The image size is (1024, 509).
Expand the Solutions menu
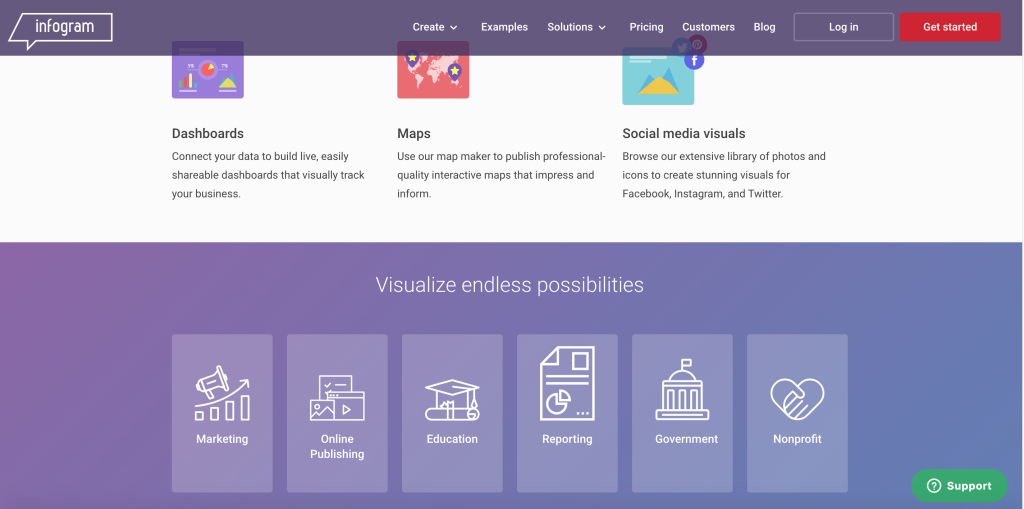(x=577, y=27)
